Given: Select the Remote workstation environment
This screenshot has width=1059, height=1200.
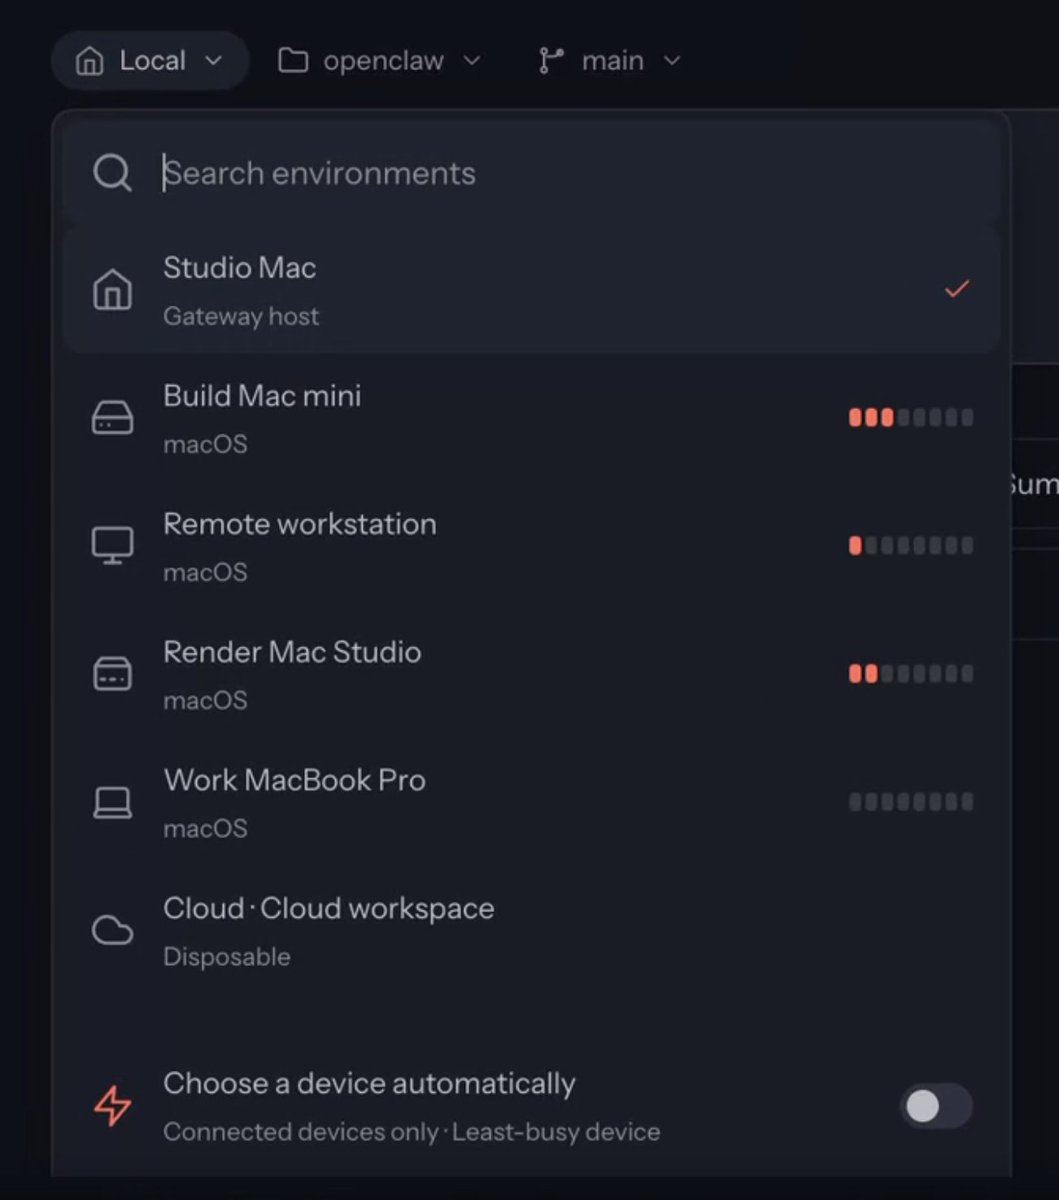Looking at the screenshot, I should (x=531, y=546).
